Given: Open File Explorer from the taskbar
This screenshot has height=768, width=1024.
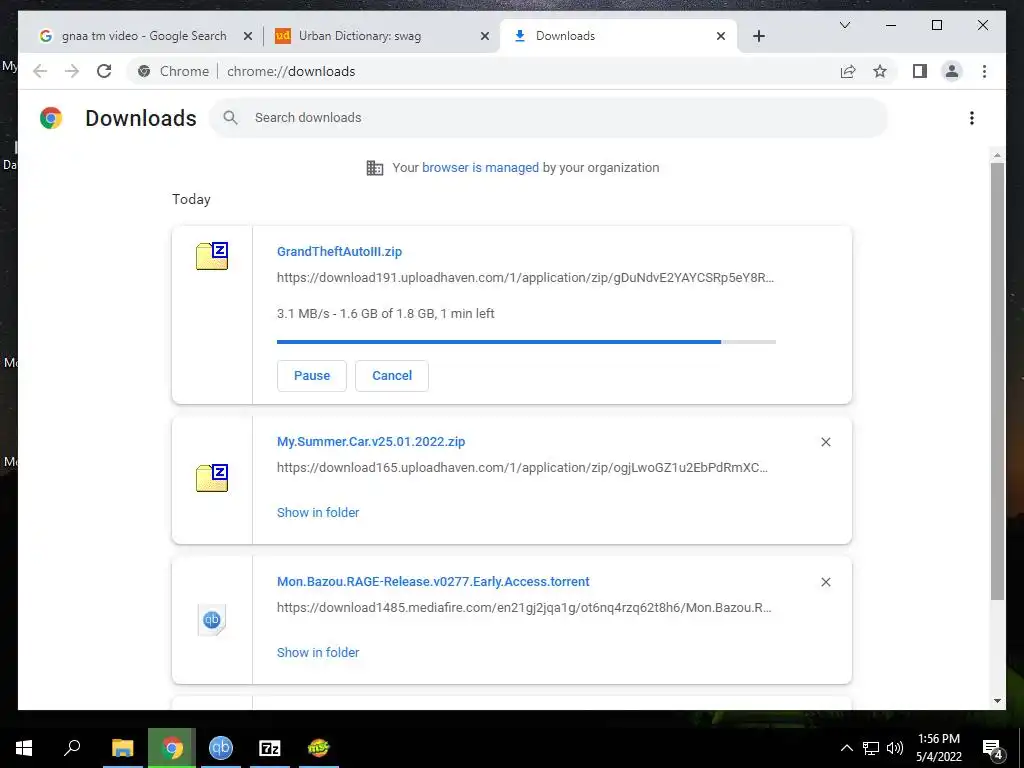Looking at the screenshot, I should (x=123, y=748).
